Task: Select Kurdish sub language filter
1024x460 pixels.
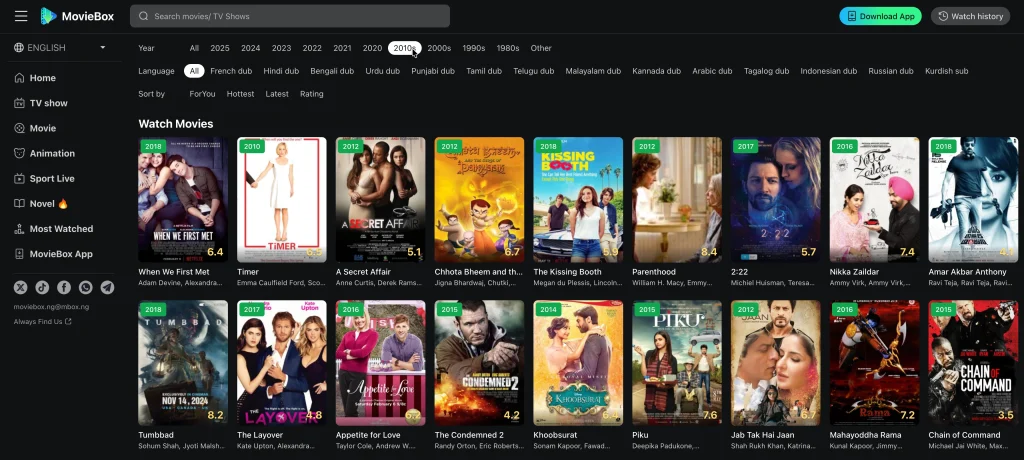Action: coord(947,71)
